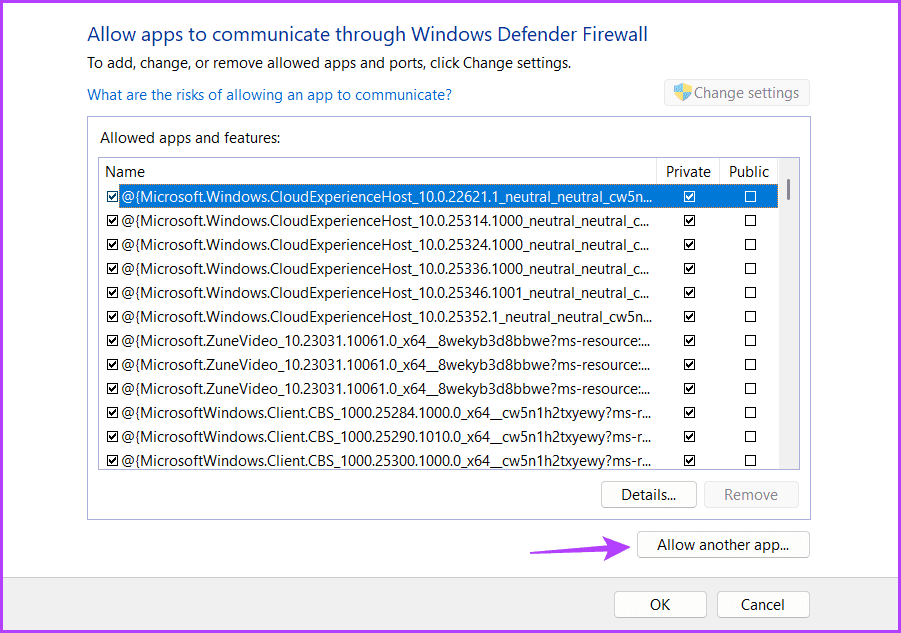Check Public box for Client.CBS_1000.25284.1000.0
The width and height of the screenshot is (901, 633).
tap(750, 413)
